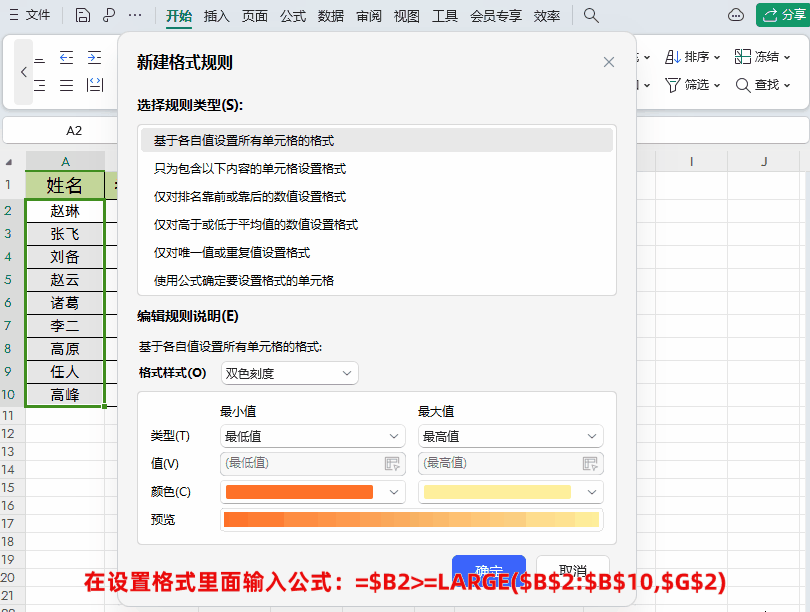Click range picker icon in 最大值 field
The image size is (810, 612).
pos(590,463)
